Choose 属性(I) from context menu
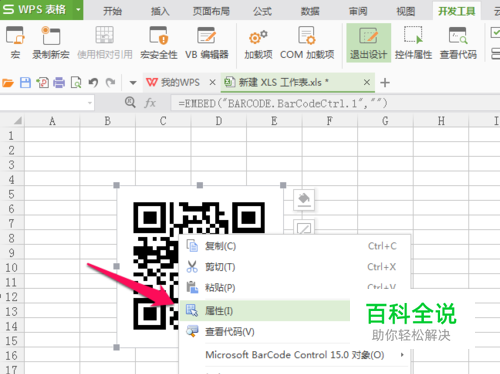The width and height of the screenshot is (500, 374). (x=265, y=311)
